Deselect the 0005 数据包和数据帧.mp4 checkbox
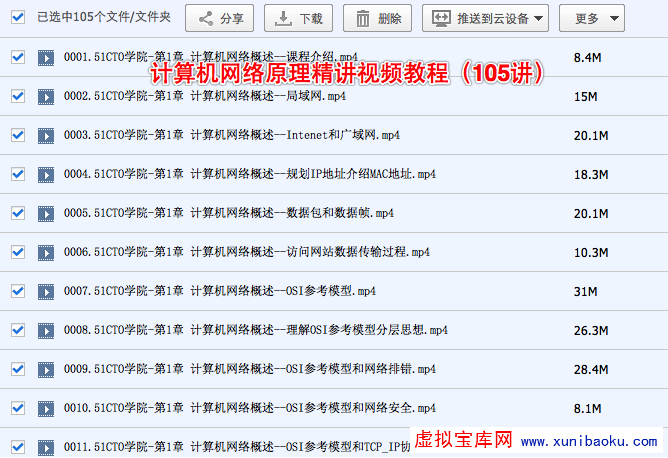Screen dimensions: 668x458 18,213
